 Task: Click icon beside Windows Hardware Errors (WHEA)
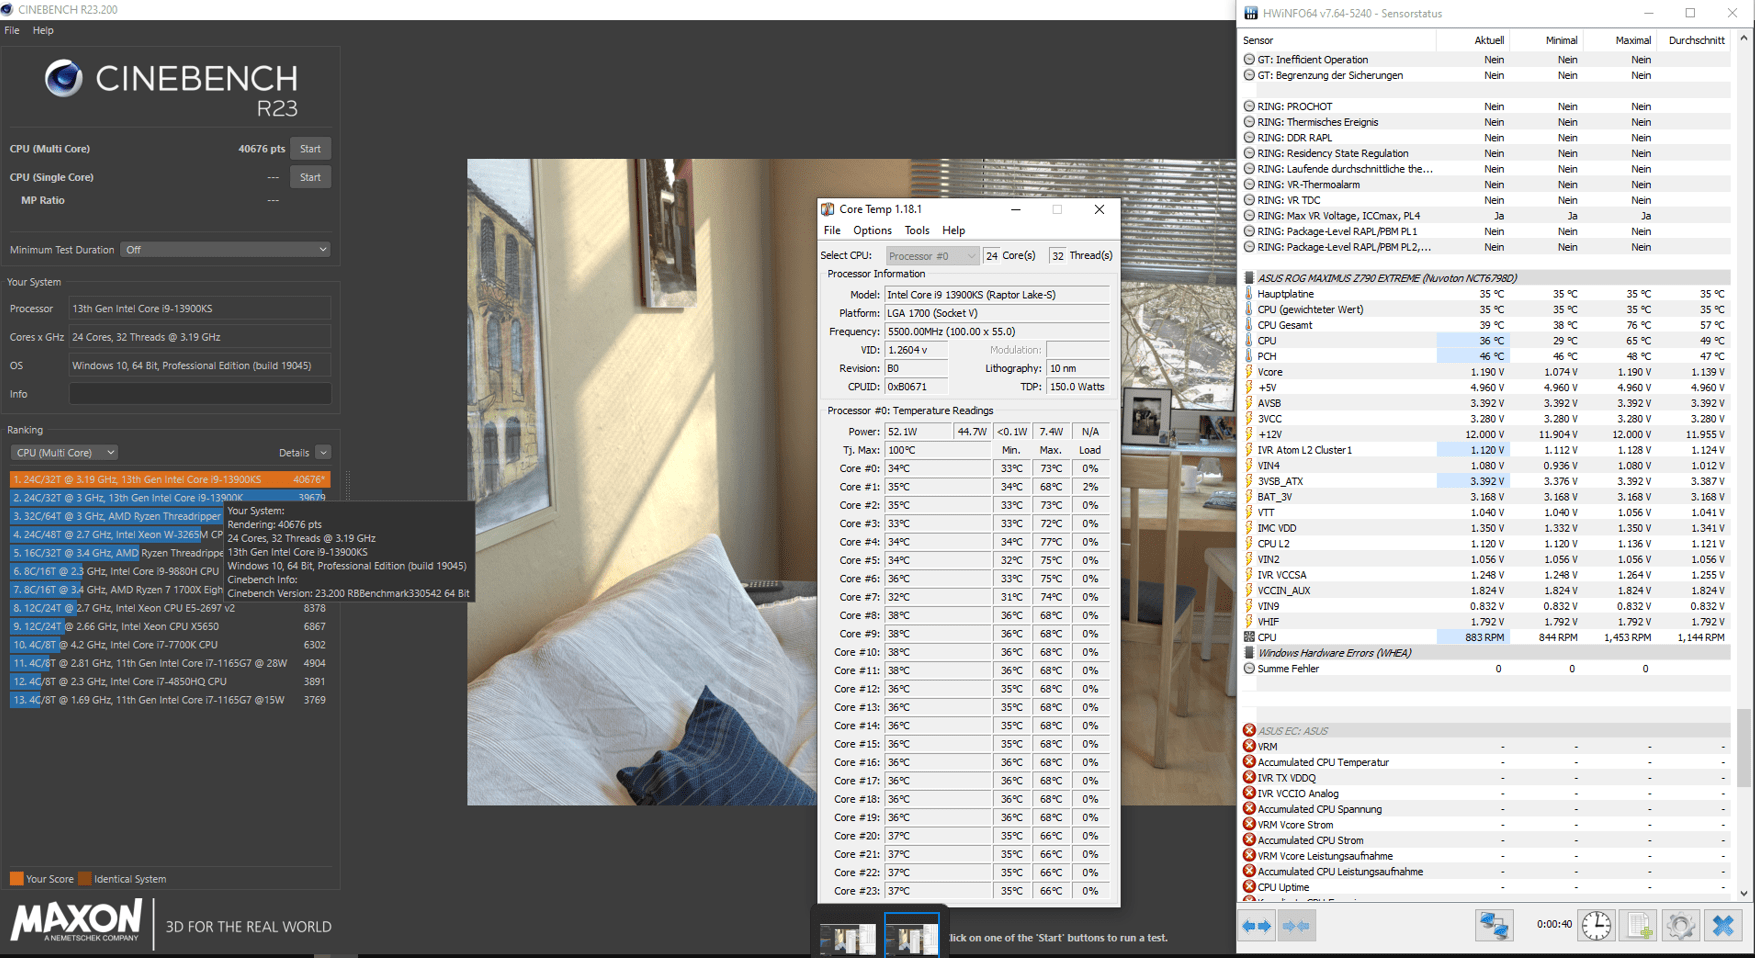pos(1249,653)
